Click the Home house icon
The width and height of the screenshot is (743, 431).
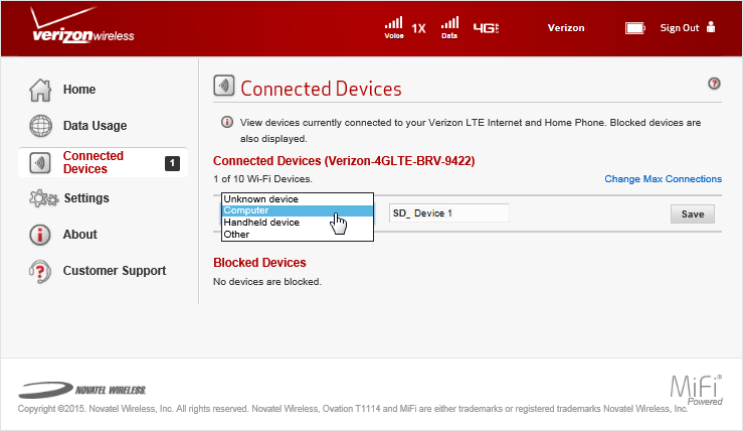[40, 90]
